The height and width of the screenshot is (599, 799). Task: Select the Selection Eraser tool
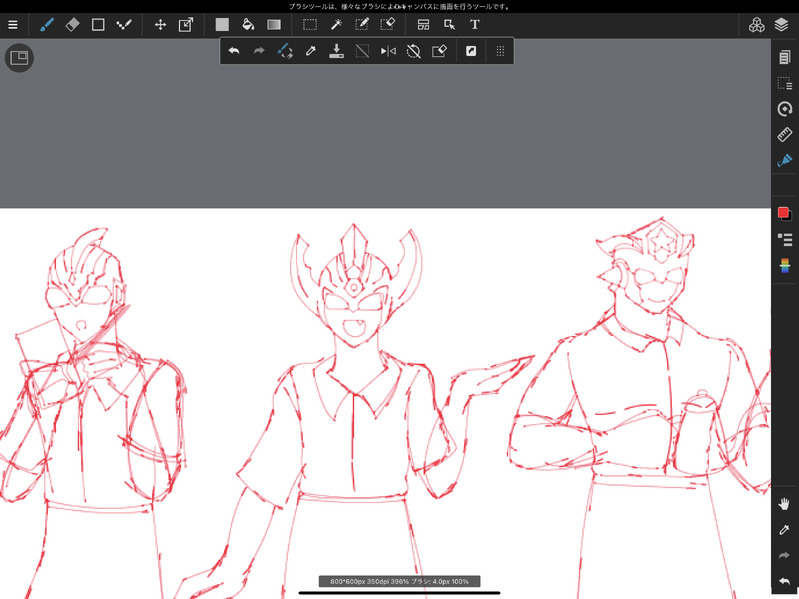(388, 24)
